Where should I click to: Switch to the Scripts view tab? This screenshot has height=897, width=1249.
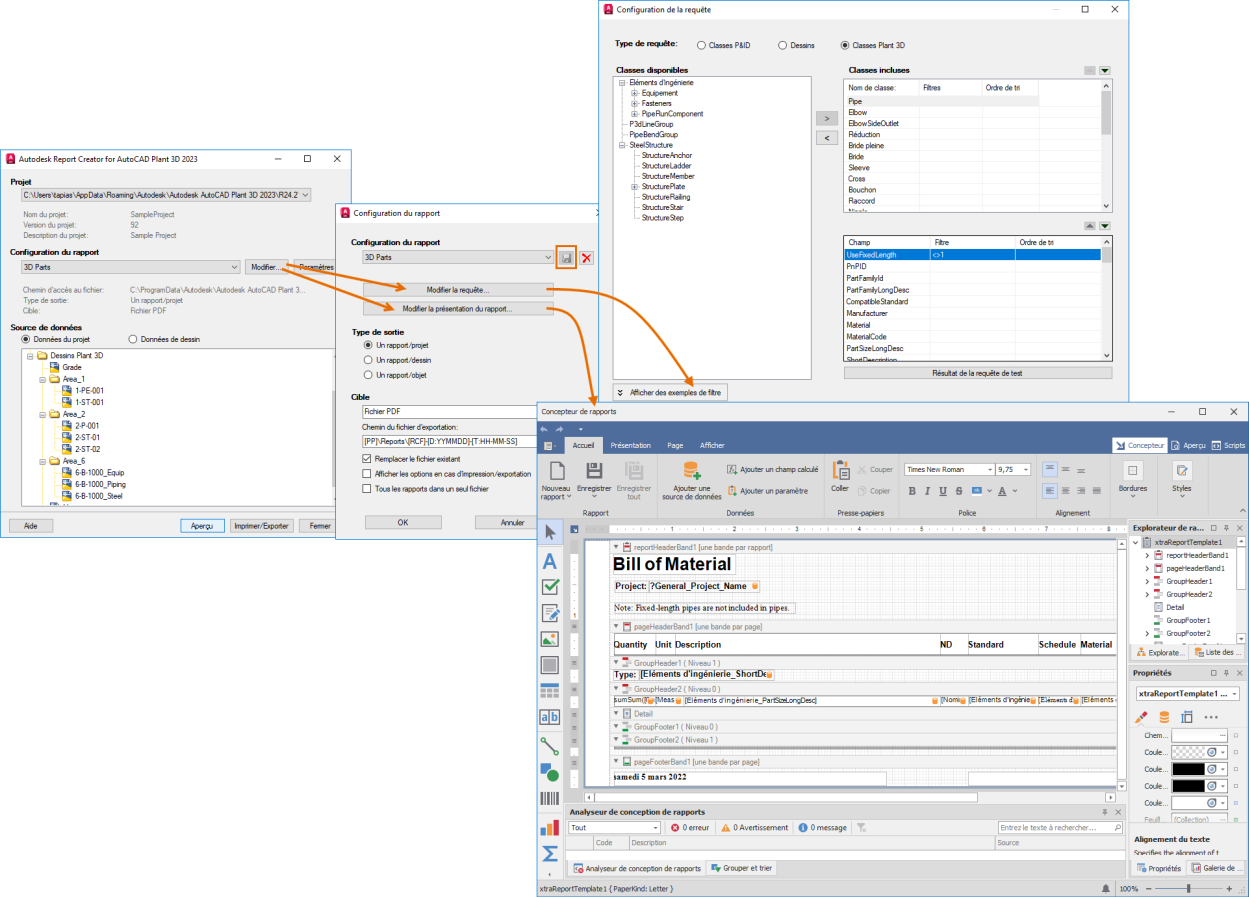coord(1229,445)
